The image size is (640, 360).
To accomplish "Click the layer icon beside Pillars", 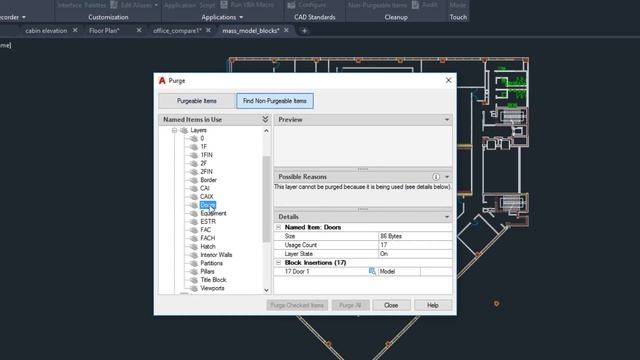I will (194, 271).
